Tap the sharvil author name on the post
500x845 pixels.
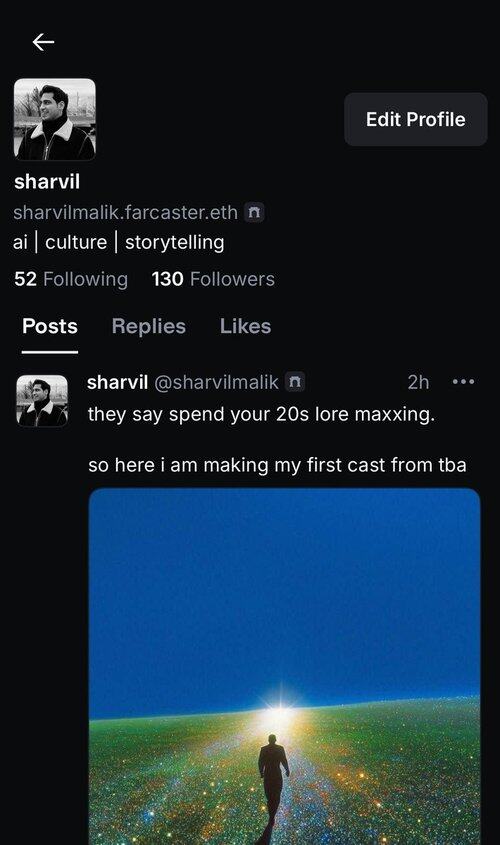click(117, 382)
